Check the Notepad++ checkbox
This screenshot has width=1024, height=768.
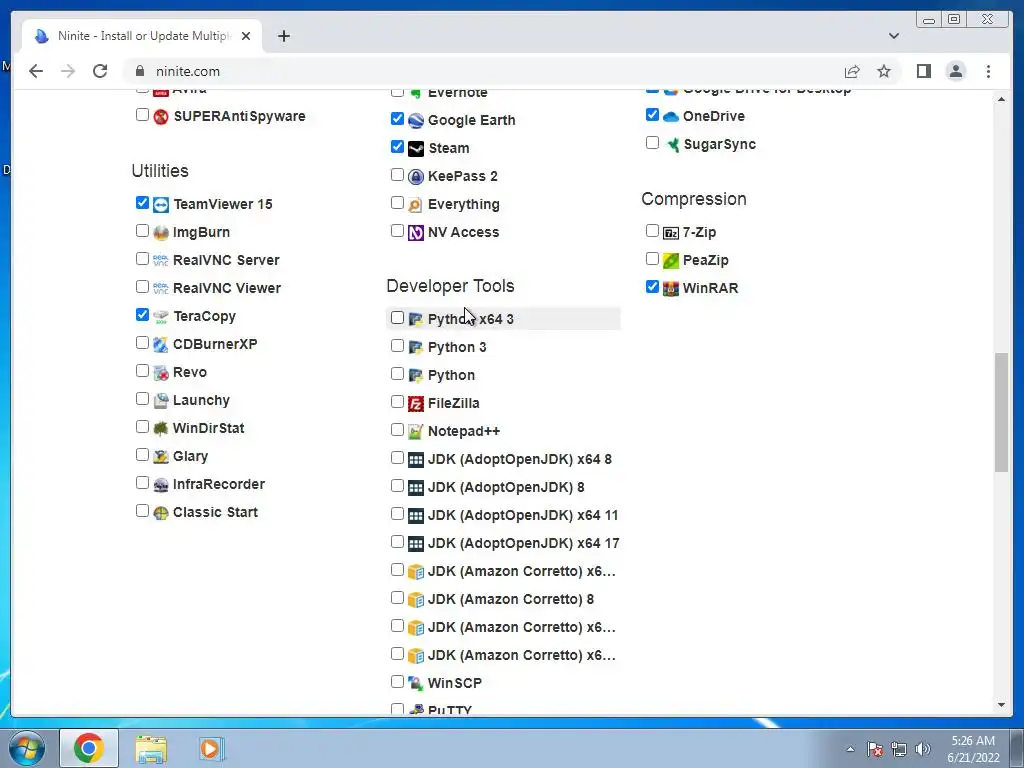click(x=397, y=430)
